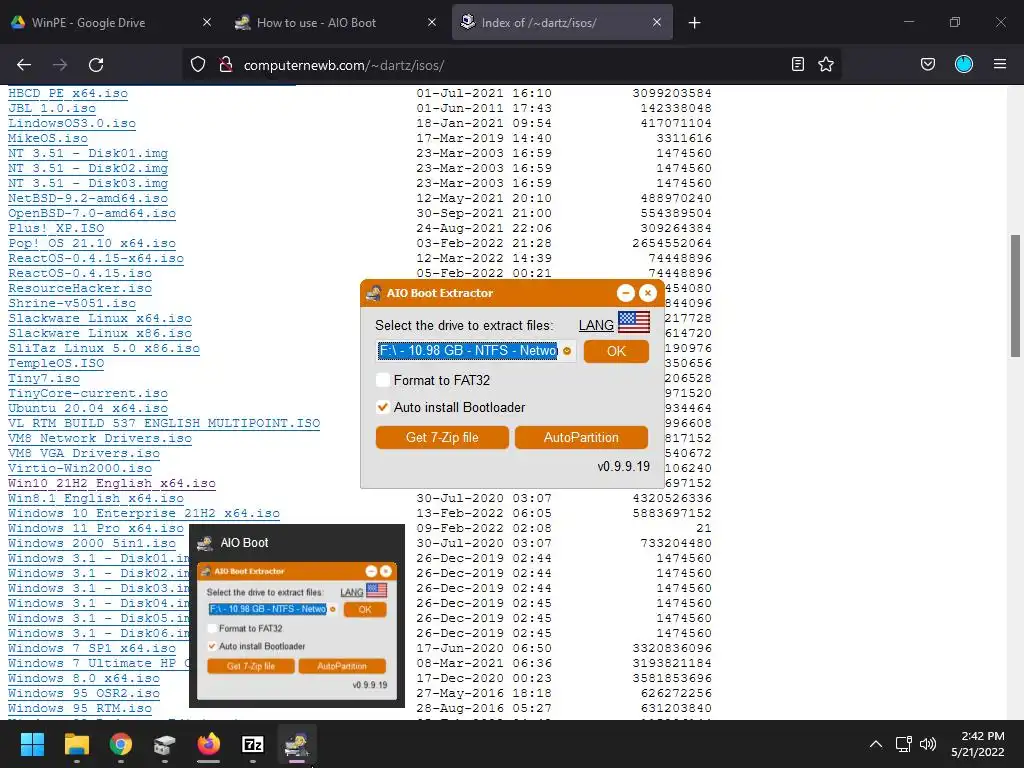Screen dimensions: 1024x768
Task: Close the WinPE - Google Drive tab
Action: pos(206,22)
